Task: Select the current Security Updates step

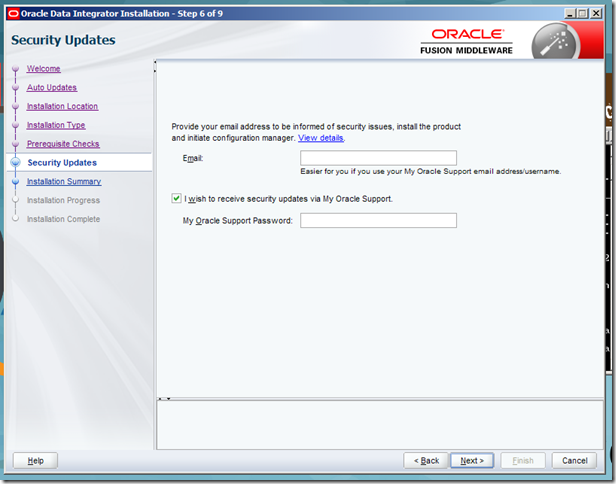Action: (x=62, y=163)
